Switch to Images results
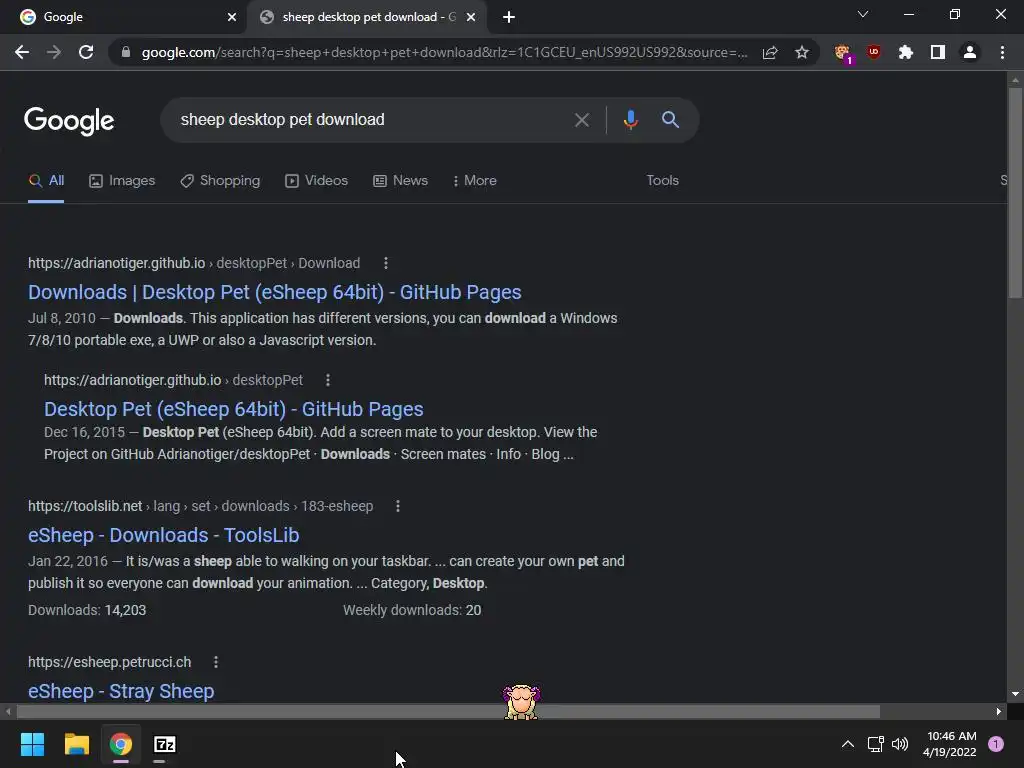1024x768 pixels. pyautogui.click(x=122, y=181)
